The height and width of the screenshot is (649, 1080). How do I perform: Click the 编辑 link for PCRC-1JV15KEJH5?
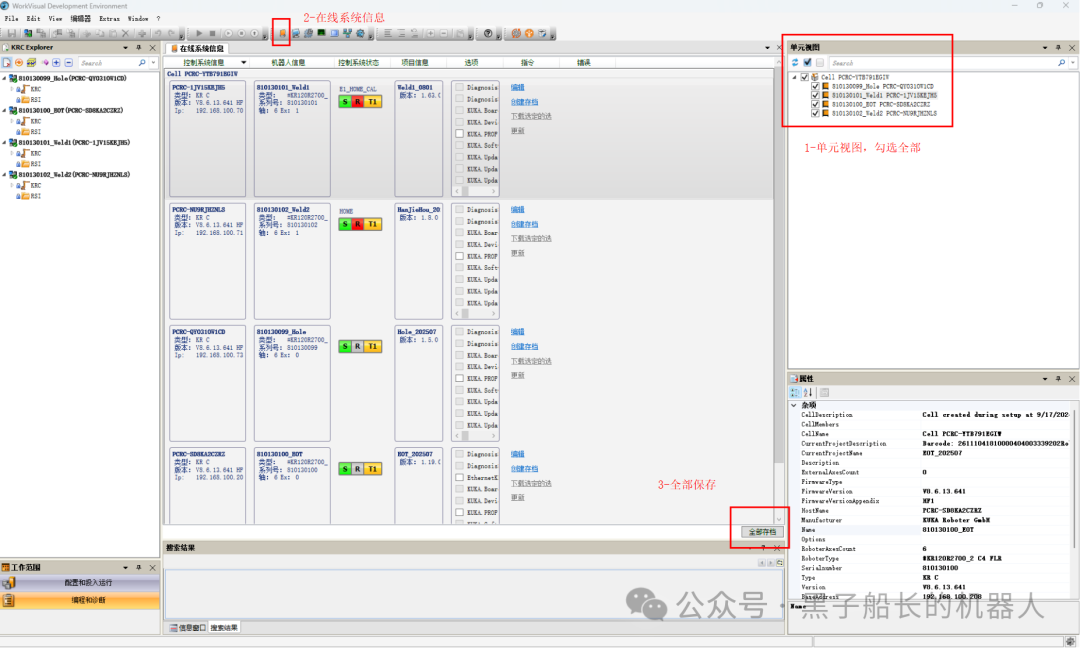pyautogui.click(x=517, y=87)
